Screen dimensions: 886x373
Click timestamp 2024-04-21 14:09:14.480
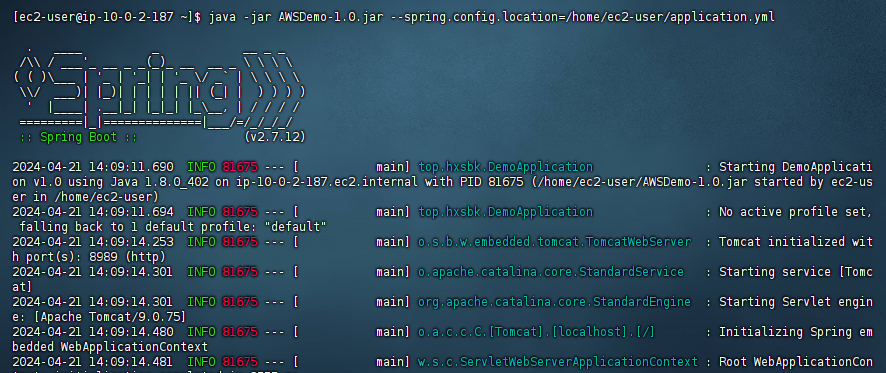[x=93, y=332]
